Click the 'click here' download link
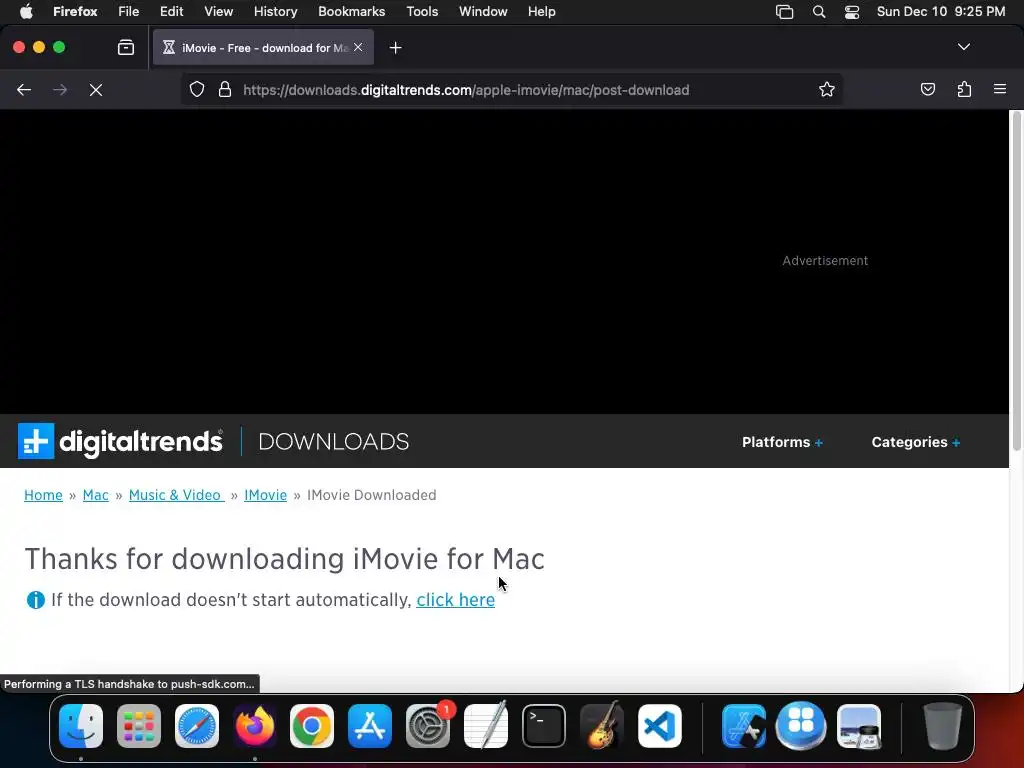The height and width of the screenshot is (768, 1024). click(455, 600)
